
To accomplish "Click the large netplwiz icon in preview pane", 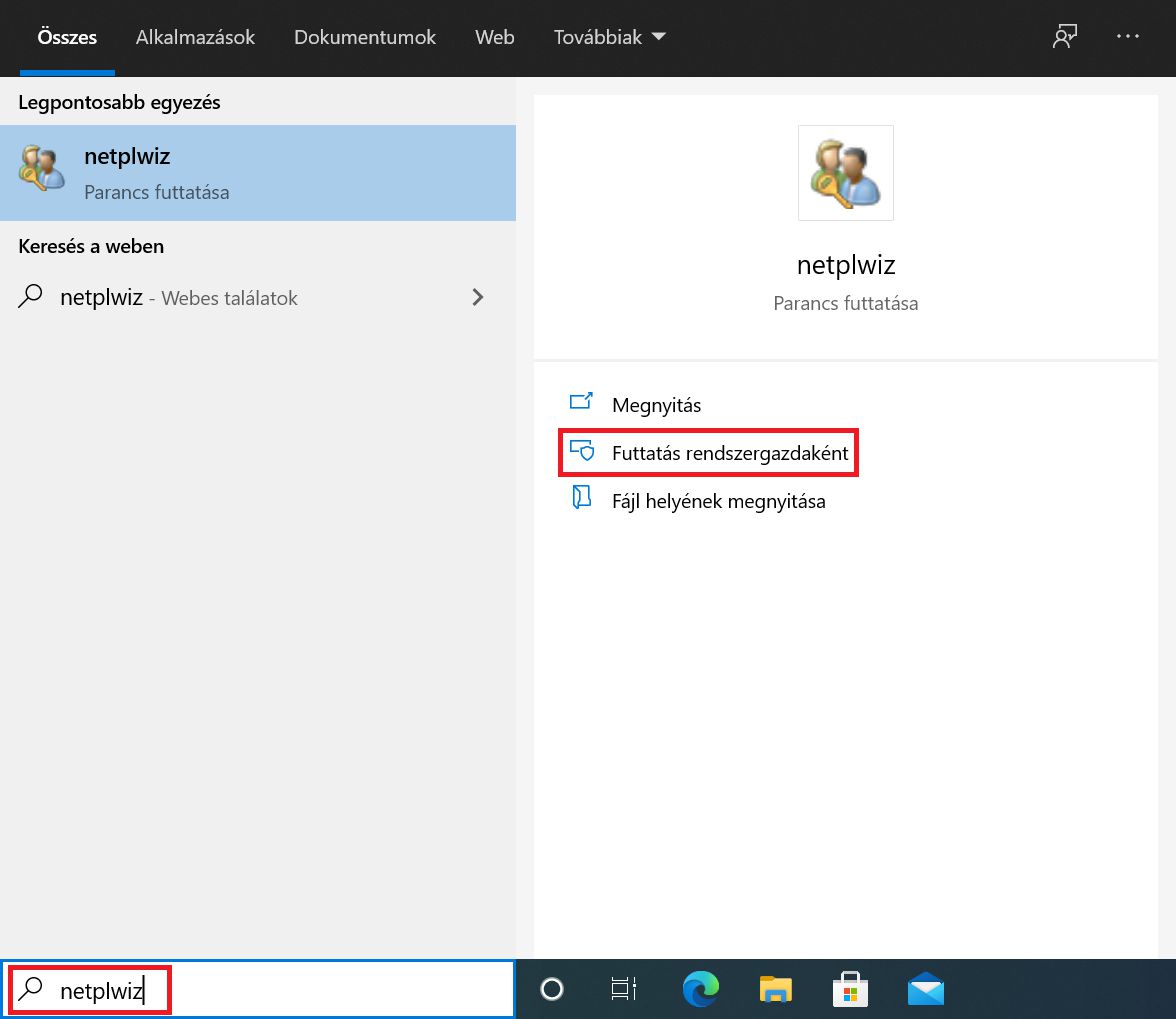I will [845, 173].
